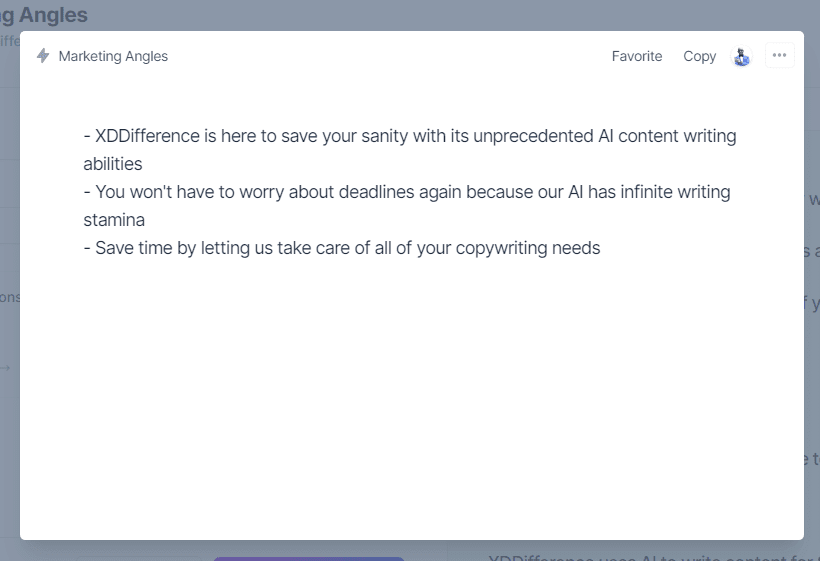Image resolution: width=820 pixels, height=561 pixels.
Task: Click the word 'abilities' in the text
Action: 112,164
